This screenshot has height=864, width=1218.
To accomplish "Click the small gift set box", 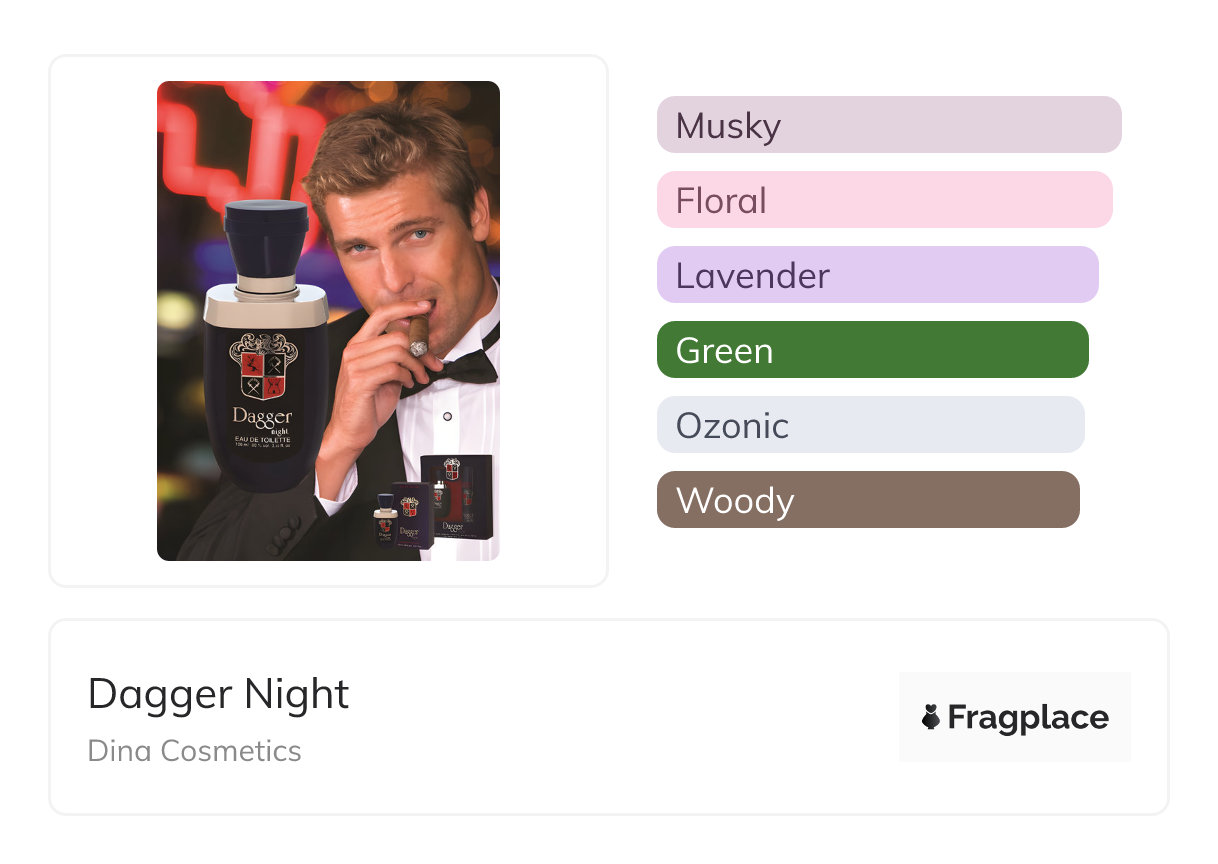I will point(456,497).
